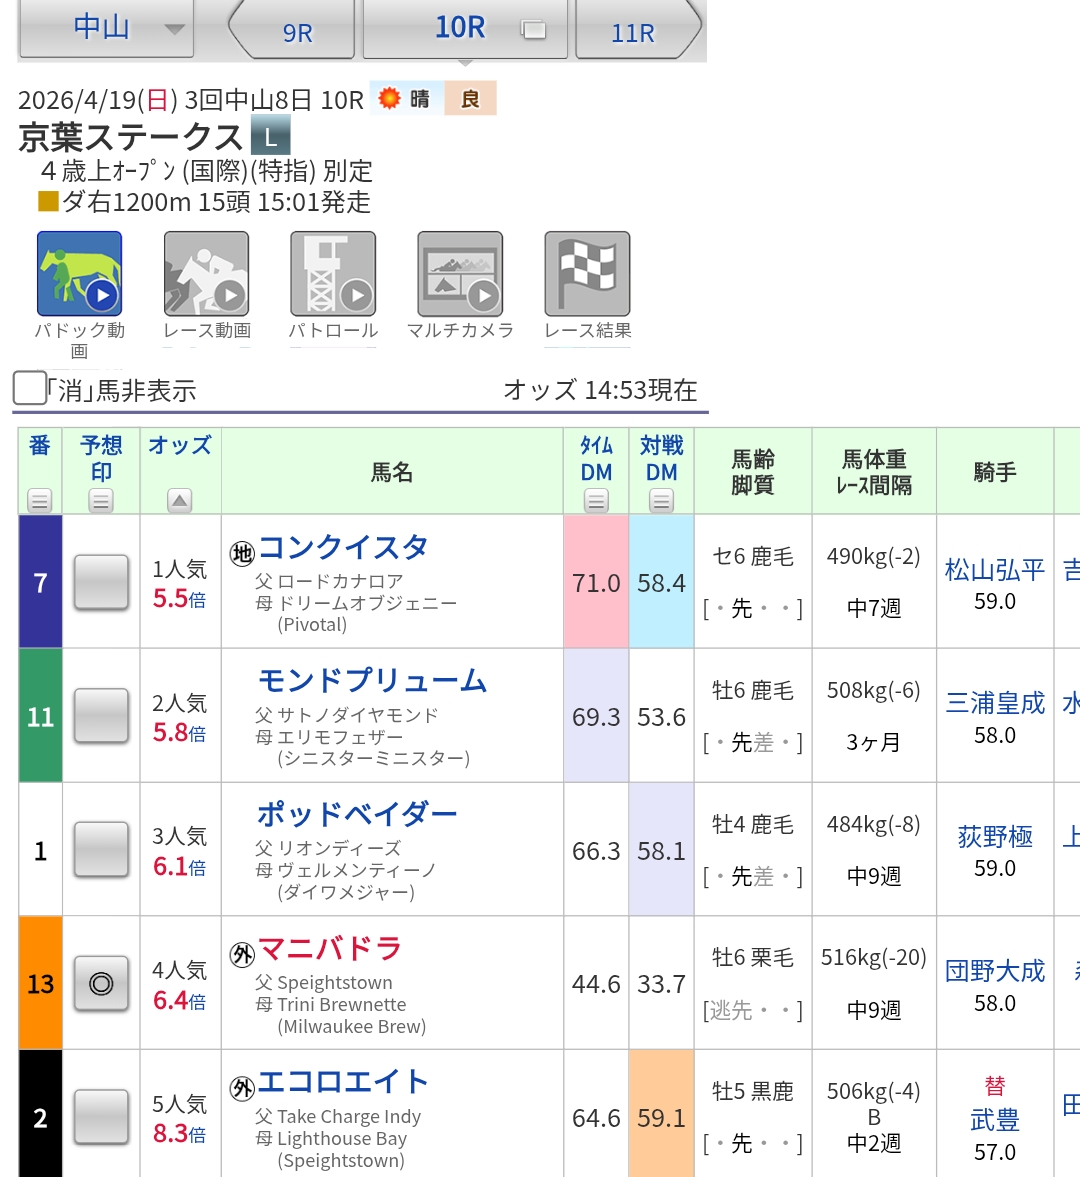This screenshot has width=1080, height=1177.
Task: Open the multi-camera (マルチカメラ) view
Action: (460, 274)
